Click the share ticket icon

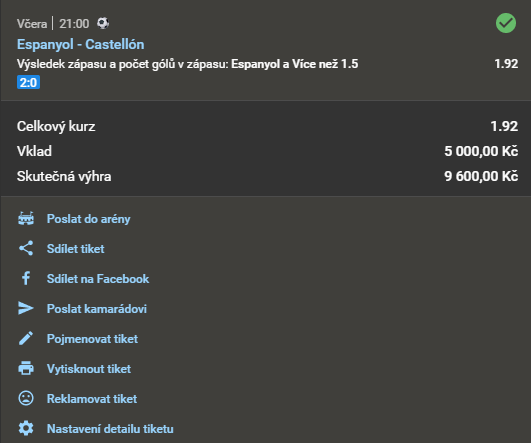[26, 248]
